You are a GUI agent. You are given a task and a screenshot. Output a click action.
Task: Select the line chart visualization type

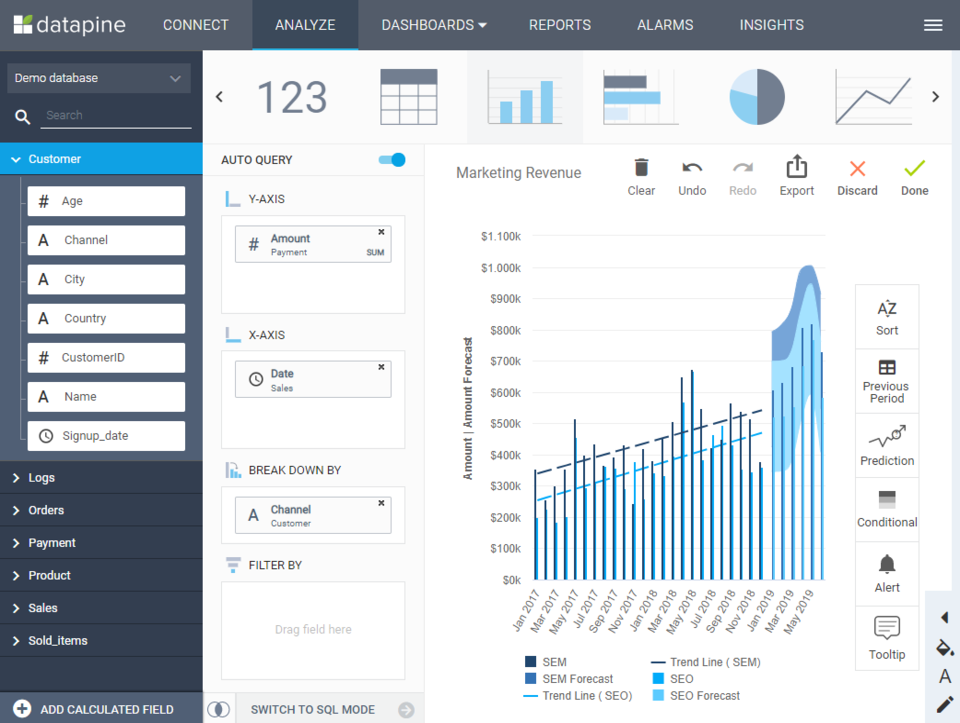(872, 96)
